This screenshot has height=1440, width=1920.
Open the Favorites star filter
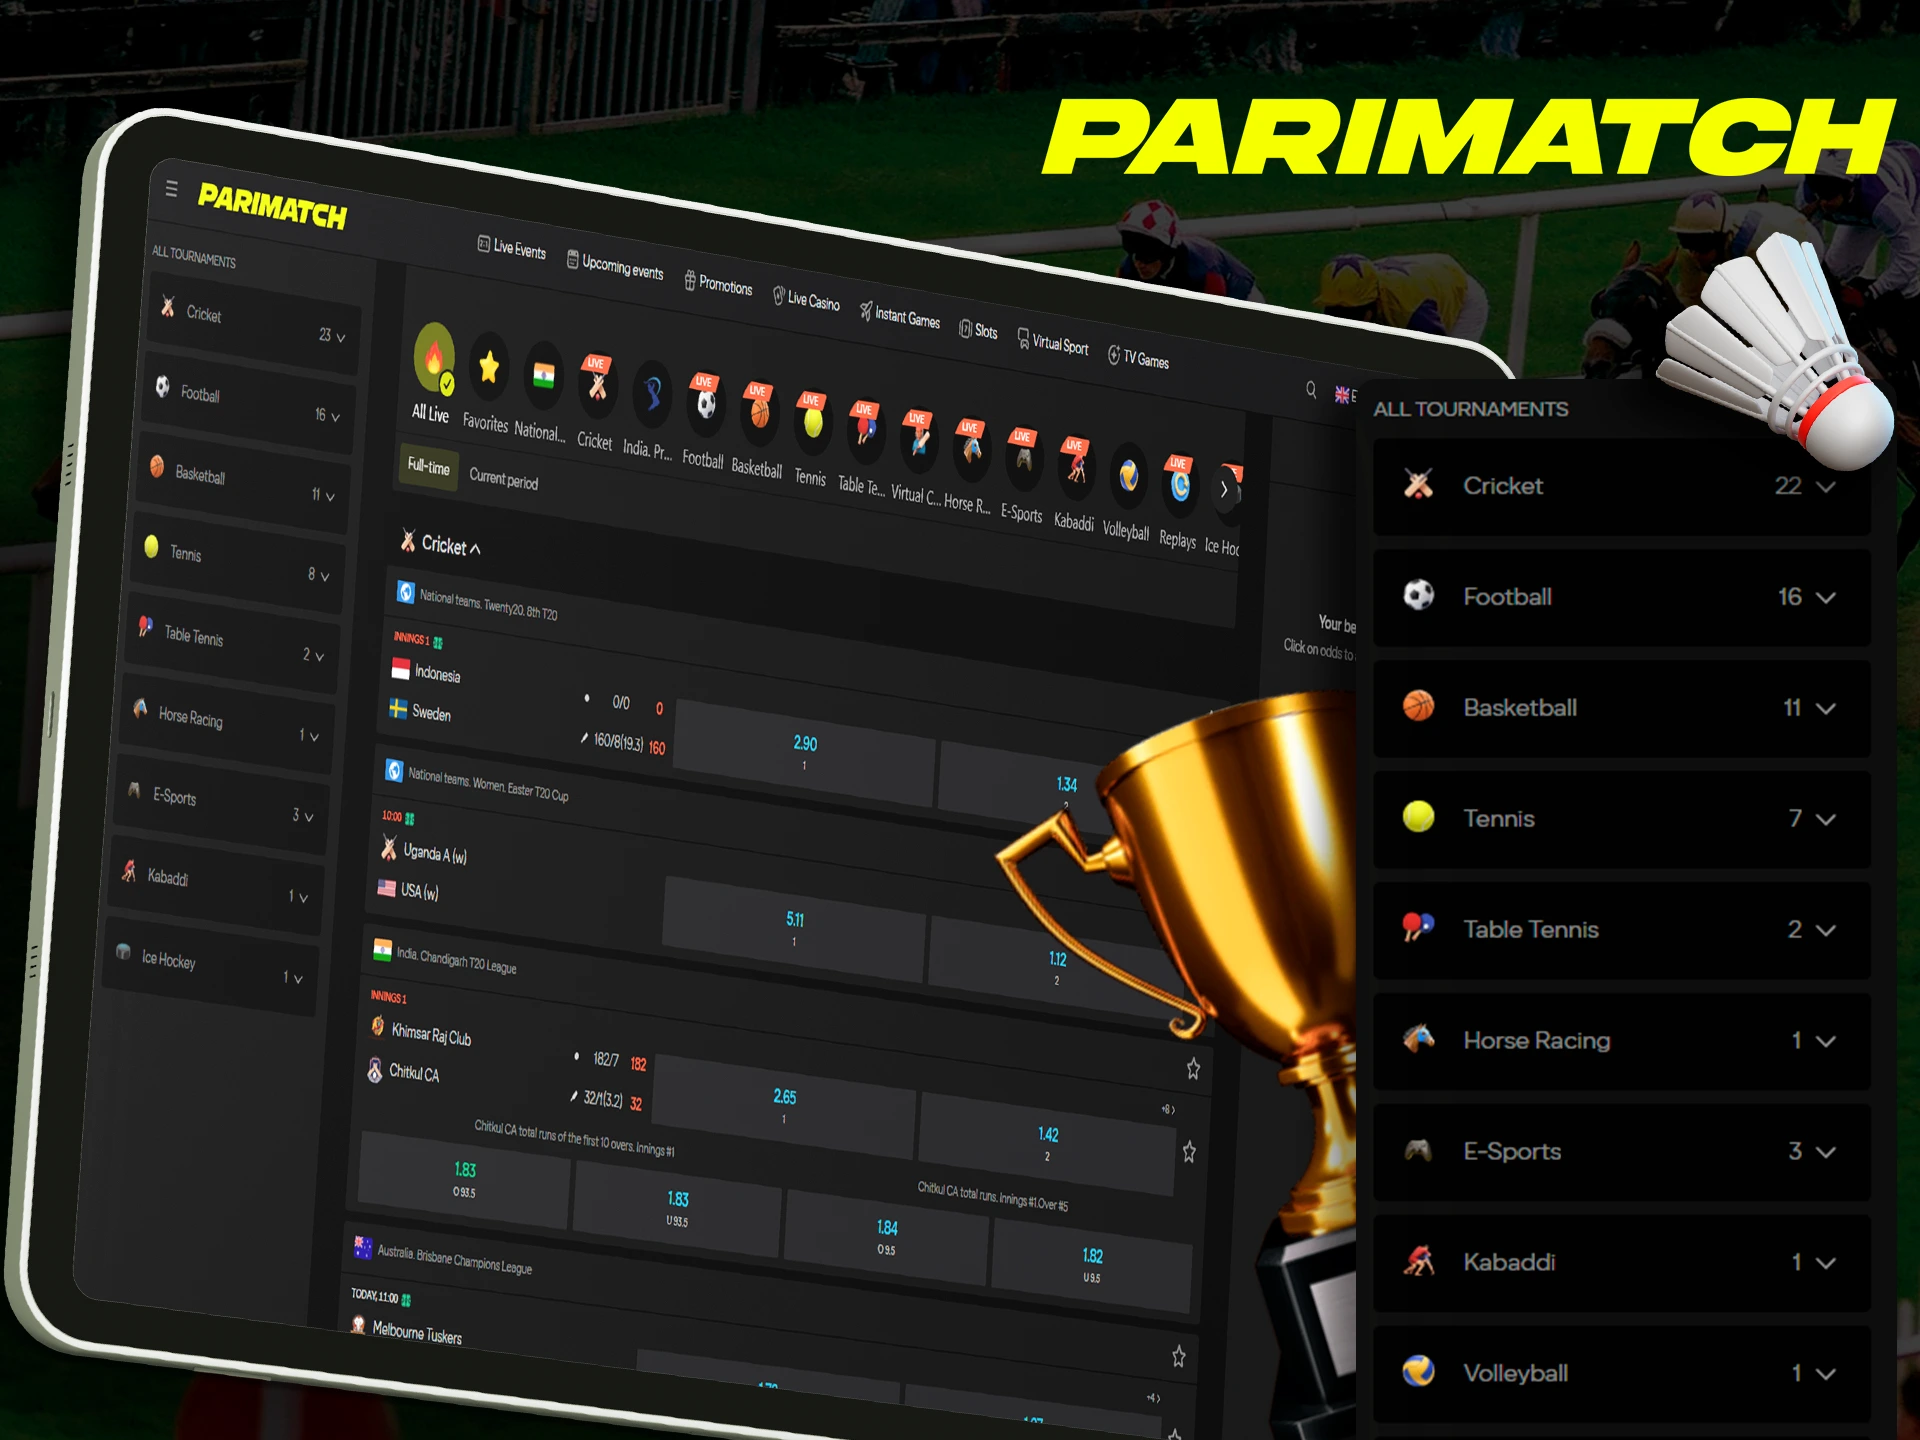(488, 368)
